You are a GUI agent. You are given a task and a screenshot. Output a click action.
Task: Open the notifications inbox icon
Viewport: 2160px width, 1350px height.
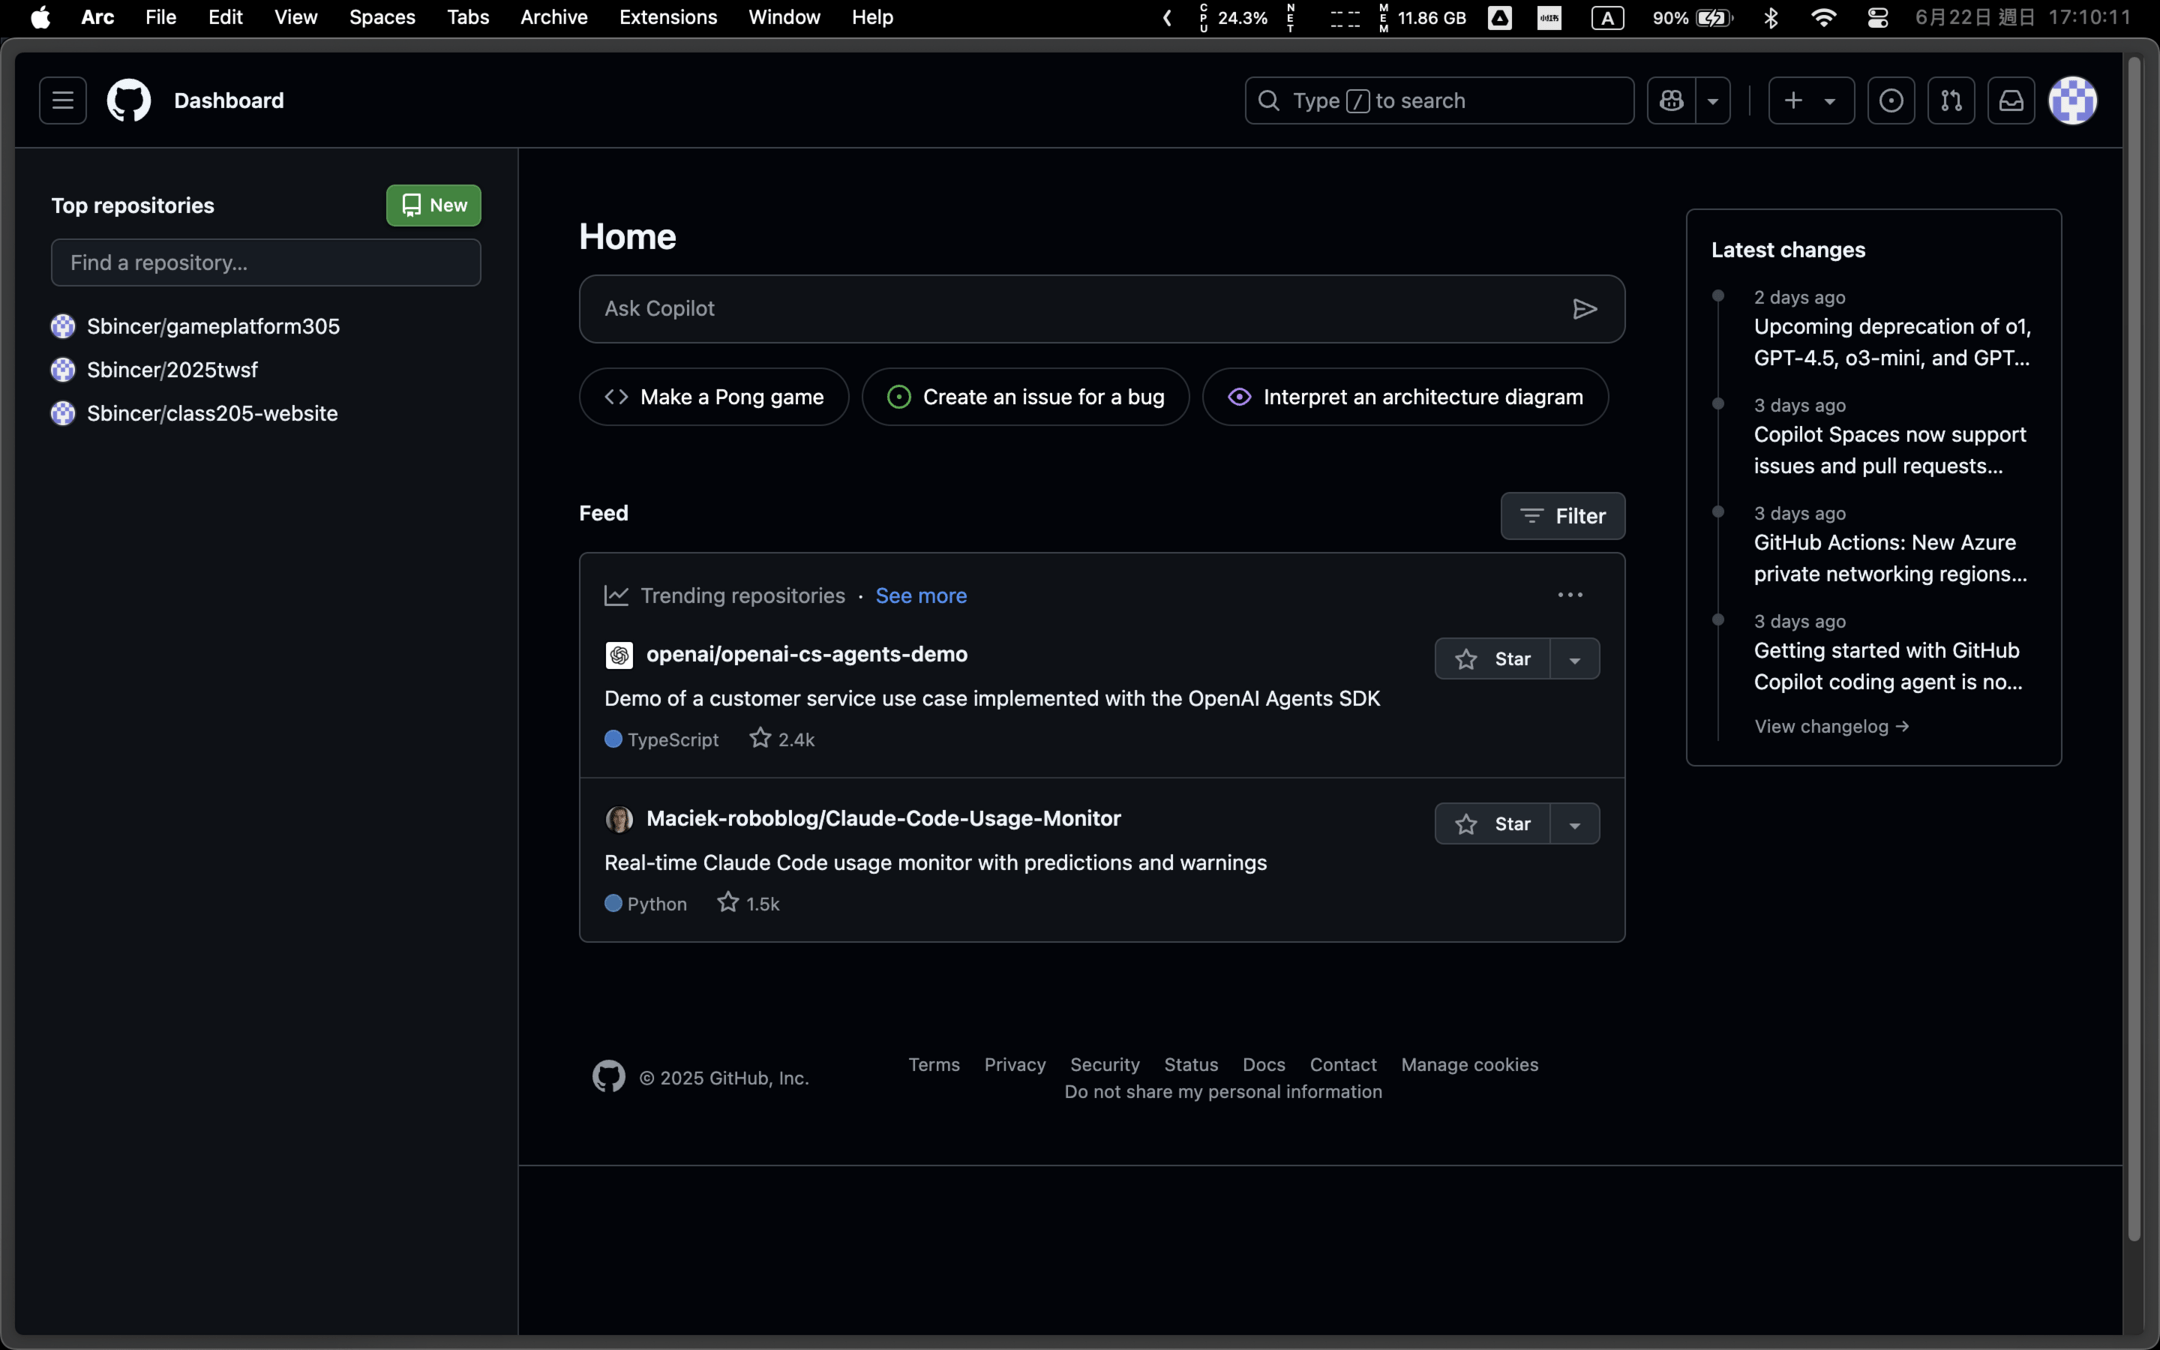tap(2010, 100)
